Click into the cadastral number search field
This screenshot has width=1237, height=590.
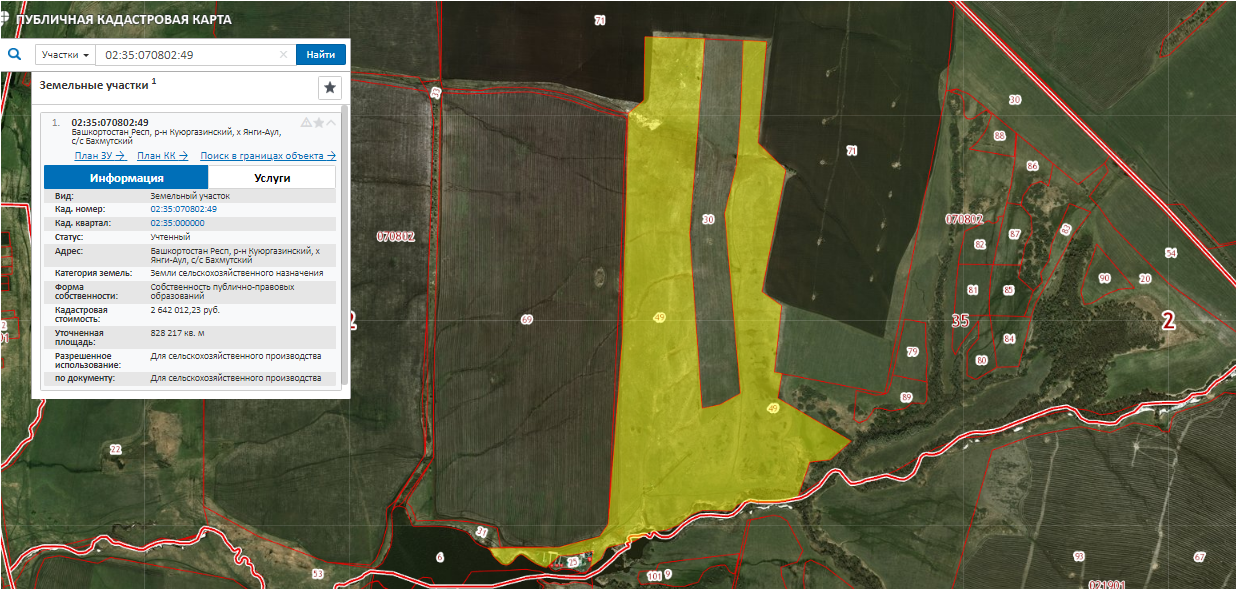(x=185, y=55)
